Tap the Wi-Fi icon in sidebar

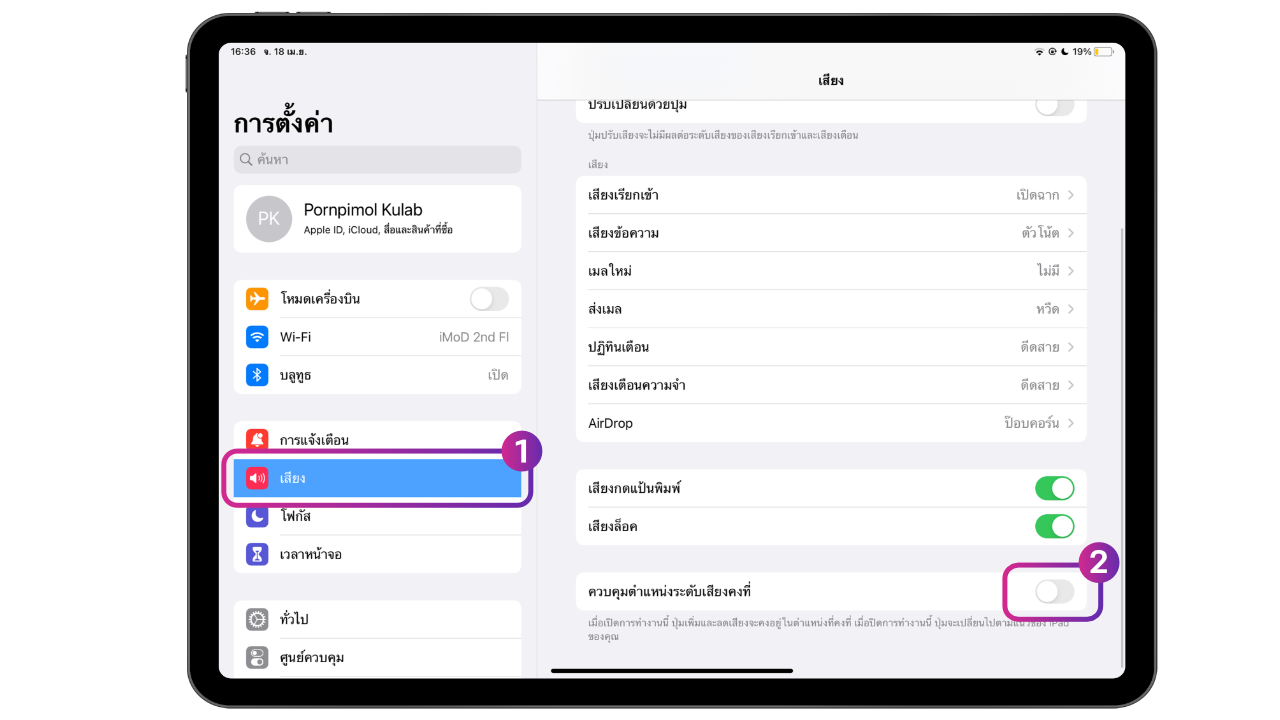257,337
